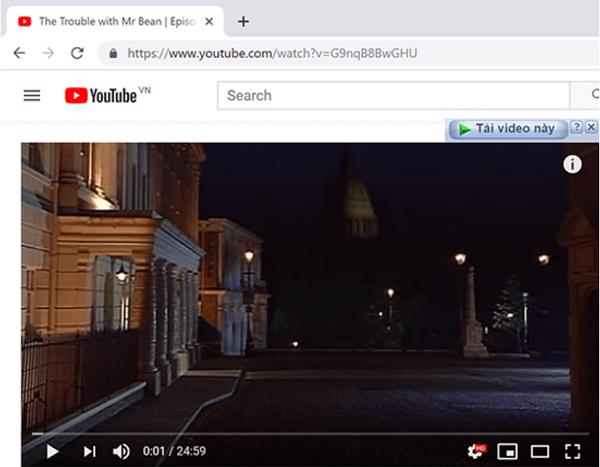
Task: Open the video settings gear
Action: coord(476,451)
